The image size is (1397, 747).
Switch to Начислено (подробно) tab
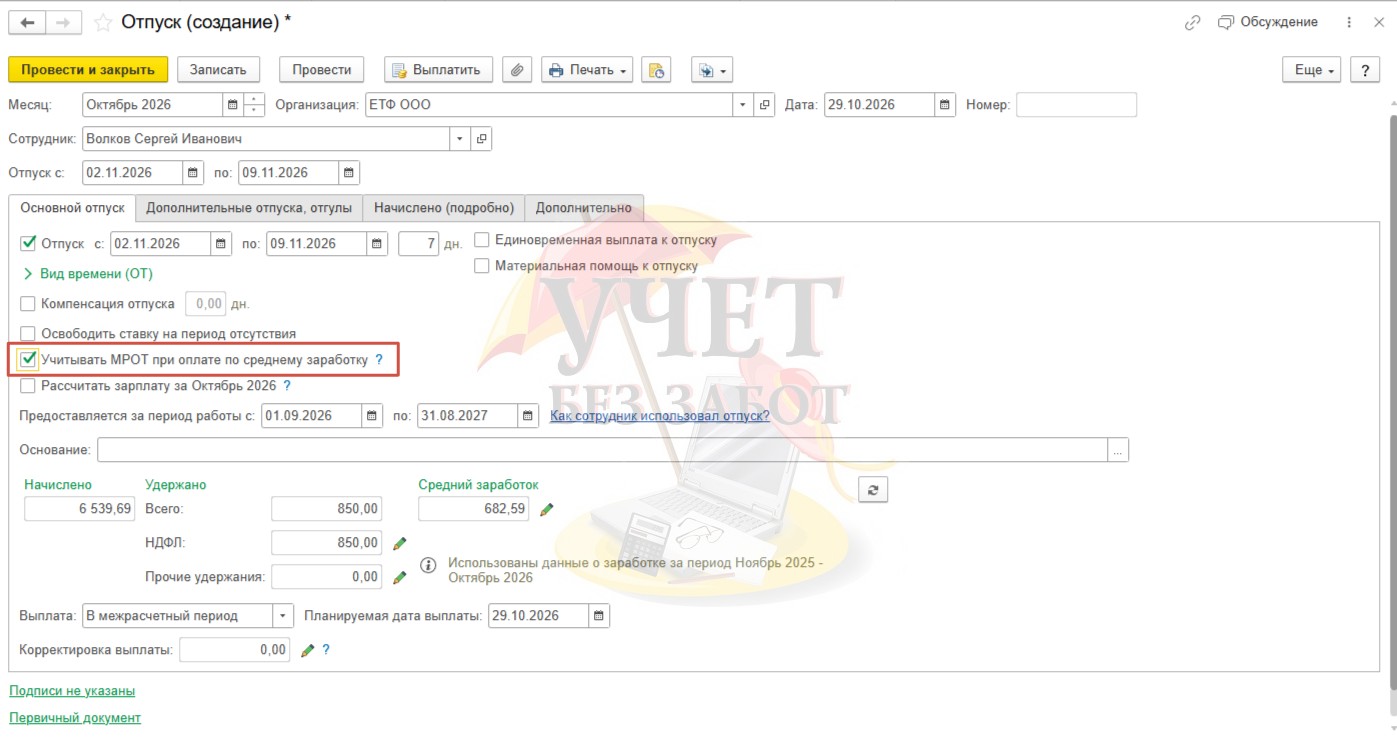click(444, 208)
